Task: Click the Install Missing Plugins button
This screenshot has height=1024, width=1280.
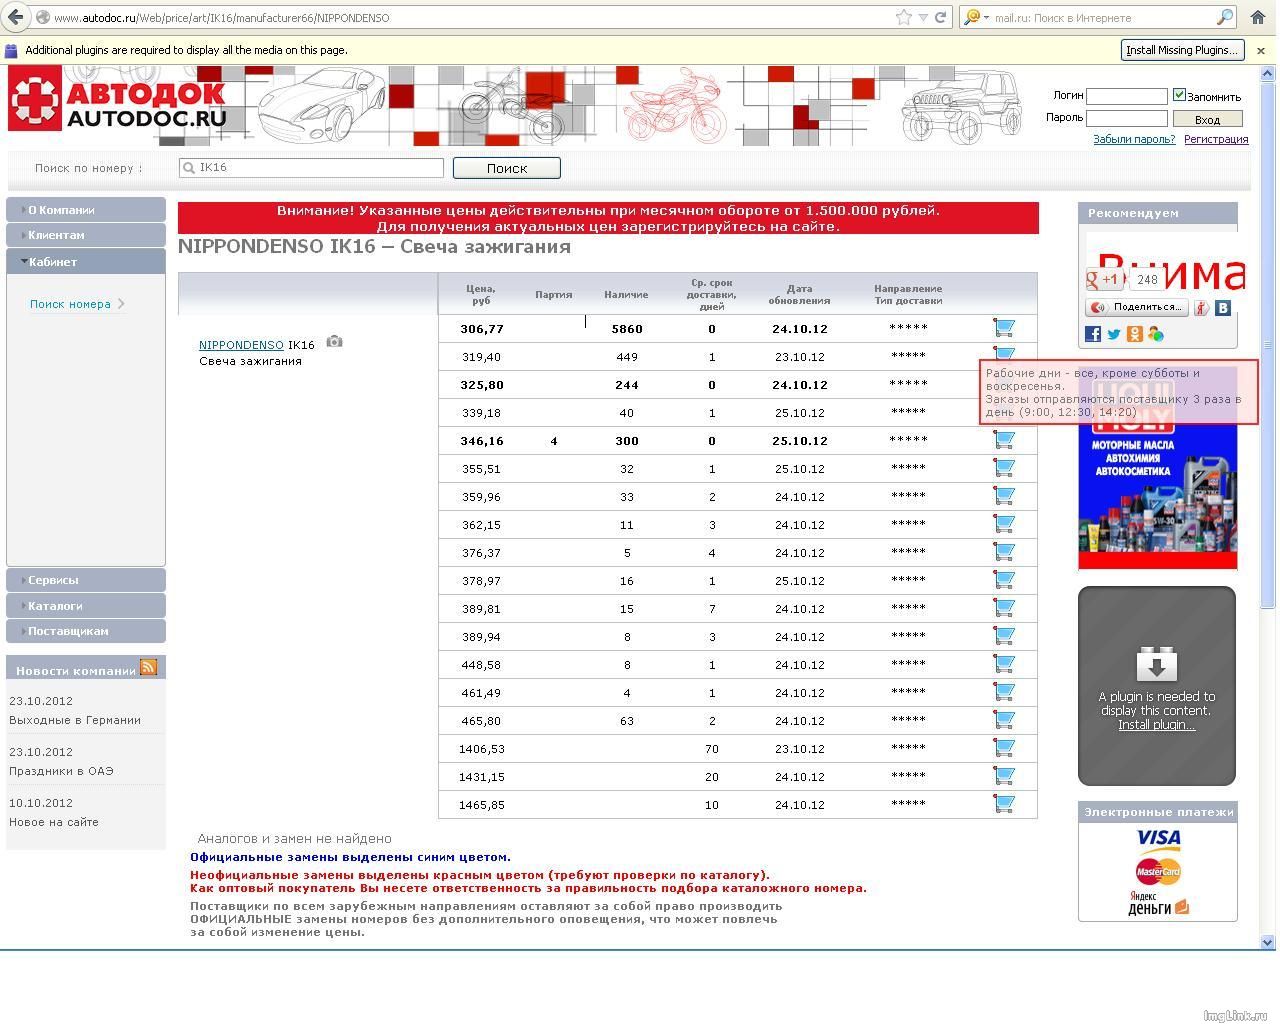Action: click(1182, 50)
